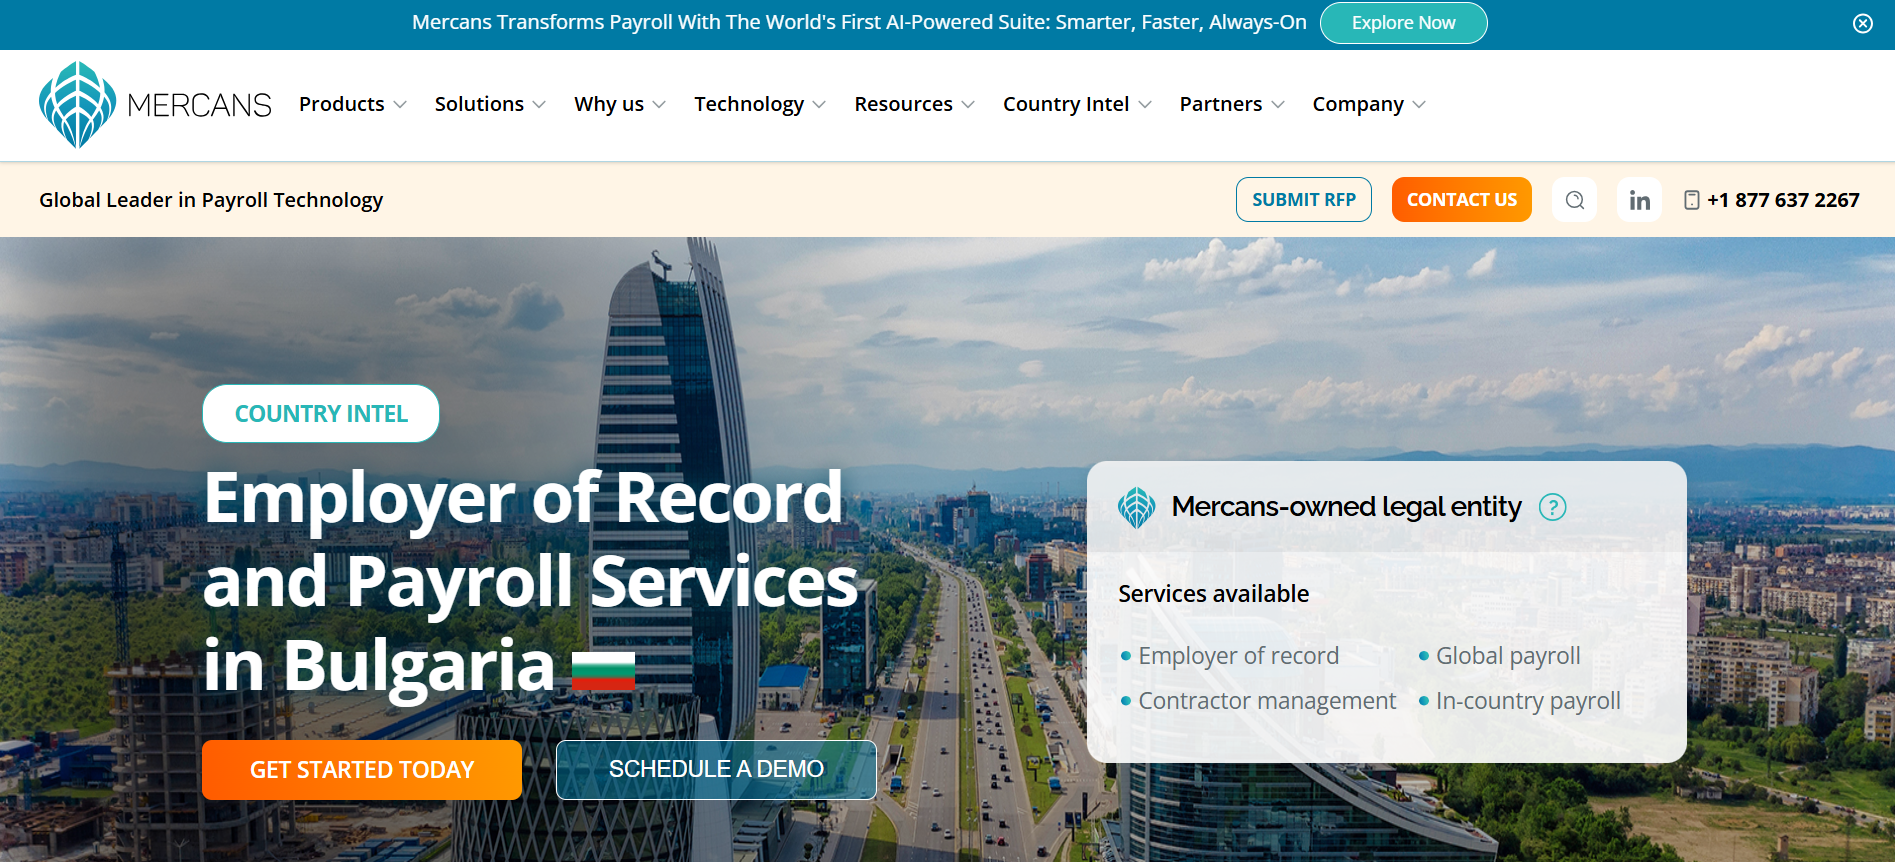Click the 'Services available' label
The height and width of the screenshot is (862, 1895).
pyautogui.click(x=1213, y=594)
